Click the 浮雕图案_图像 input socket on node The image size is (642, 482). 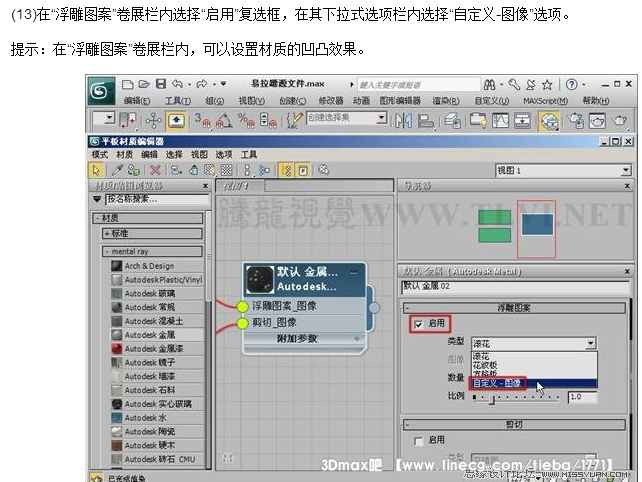243,306
